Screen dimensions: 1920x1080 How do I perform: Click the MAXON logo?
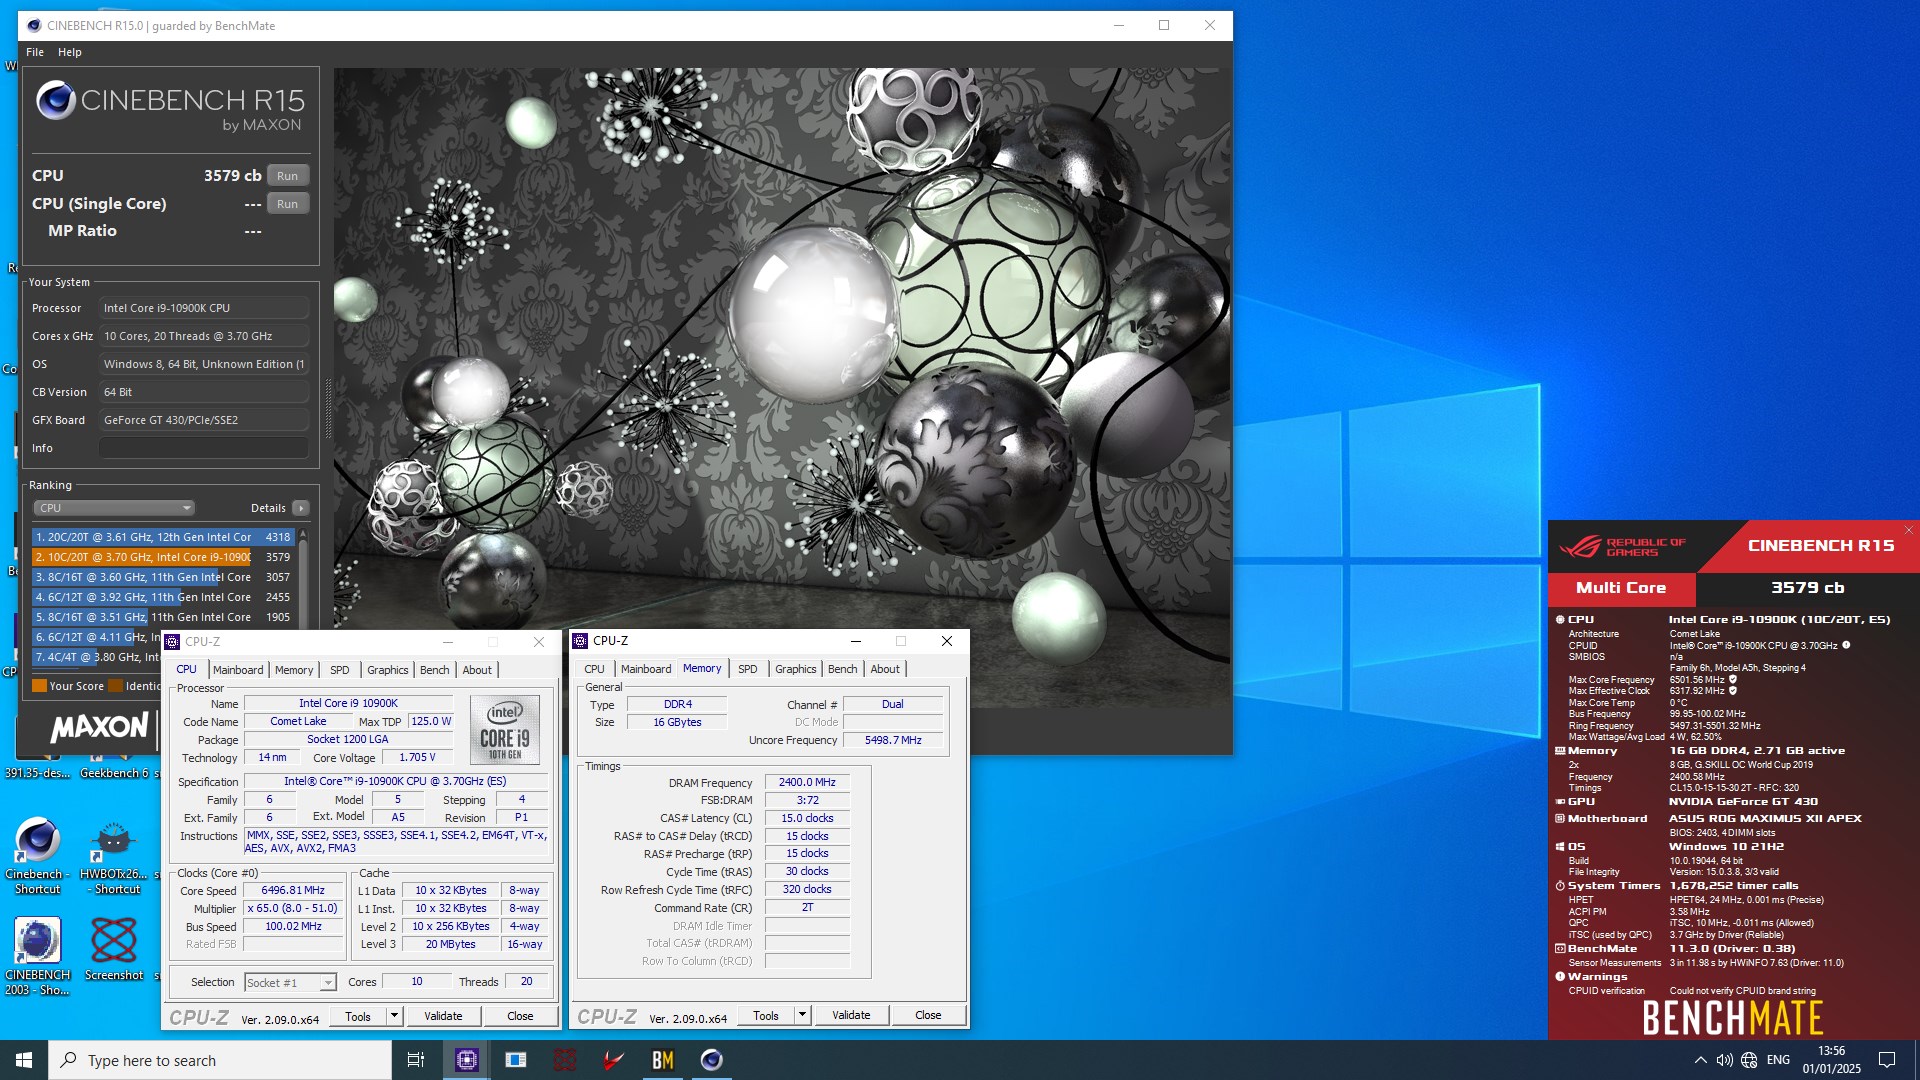click(x=99, y=727)
